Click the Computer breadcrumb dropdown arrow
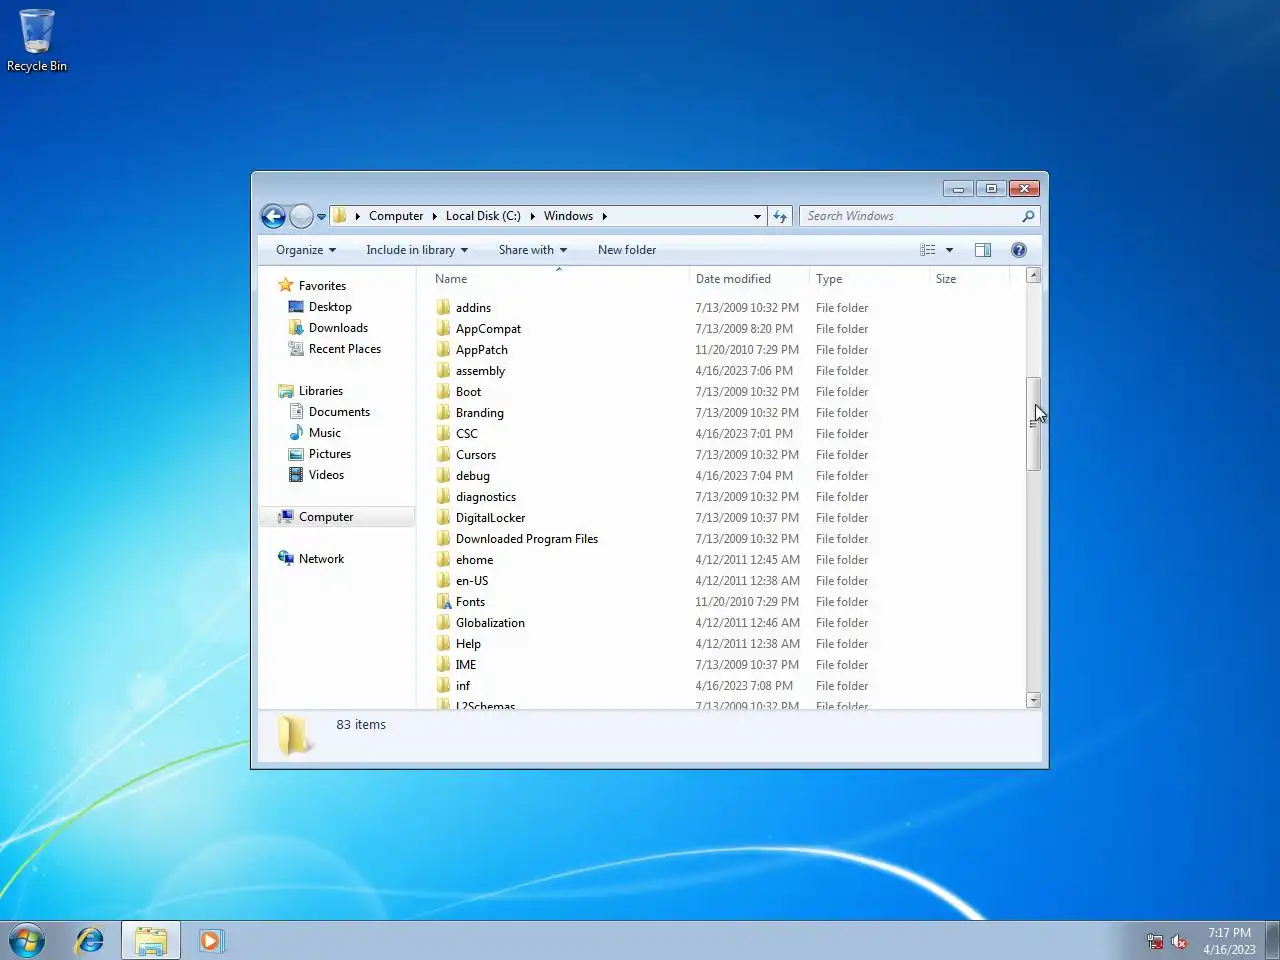Screen dimensions: 1280x960 pyautogui.click(x=434, y=216)
